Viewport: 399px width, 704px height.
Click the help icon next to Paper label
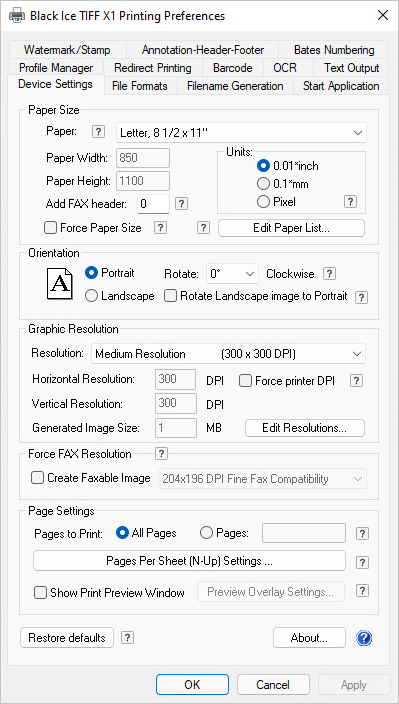[x=98, y=132]
